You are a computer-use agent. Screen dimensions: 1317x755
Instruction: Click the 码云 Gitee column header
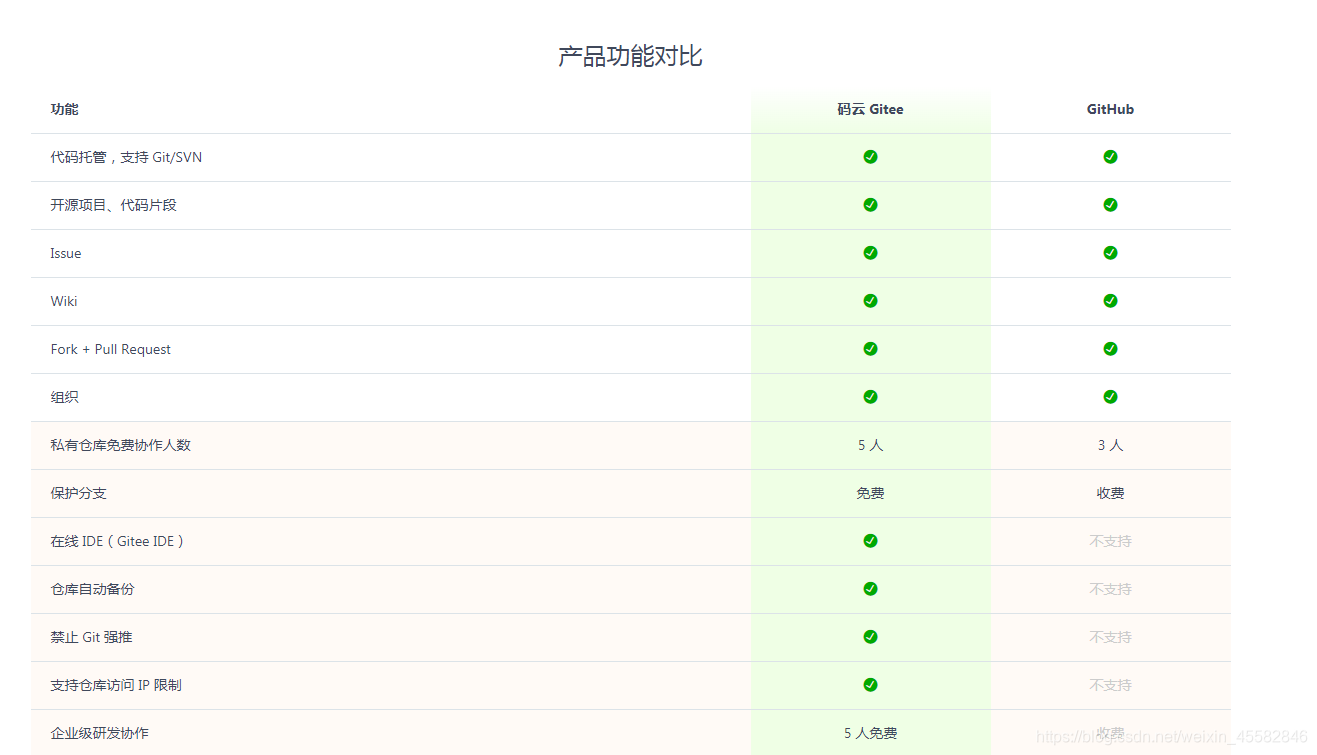tap(870, 109)
